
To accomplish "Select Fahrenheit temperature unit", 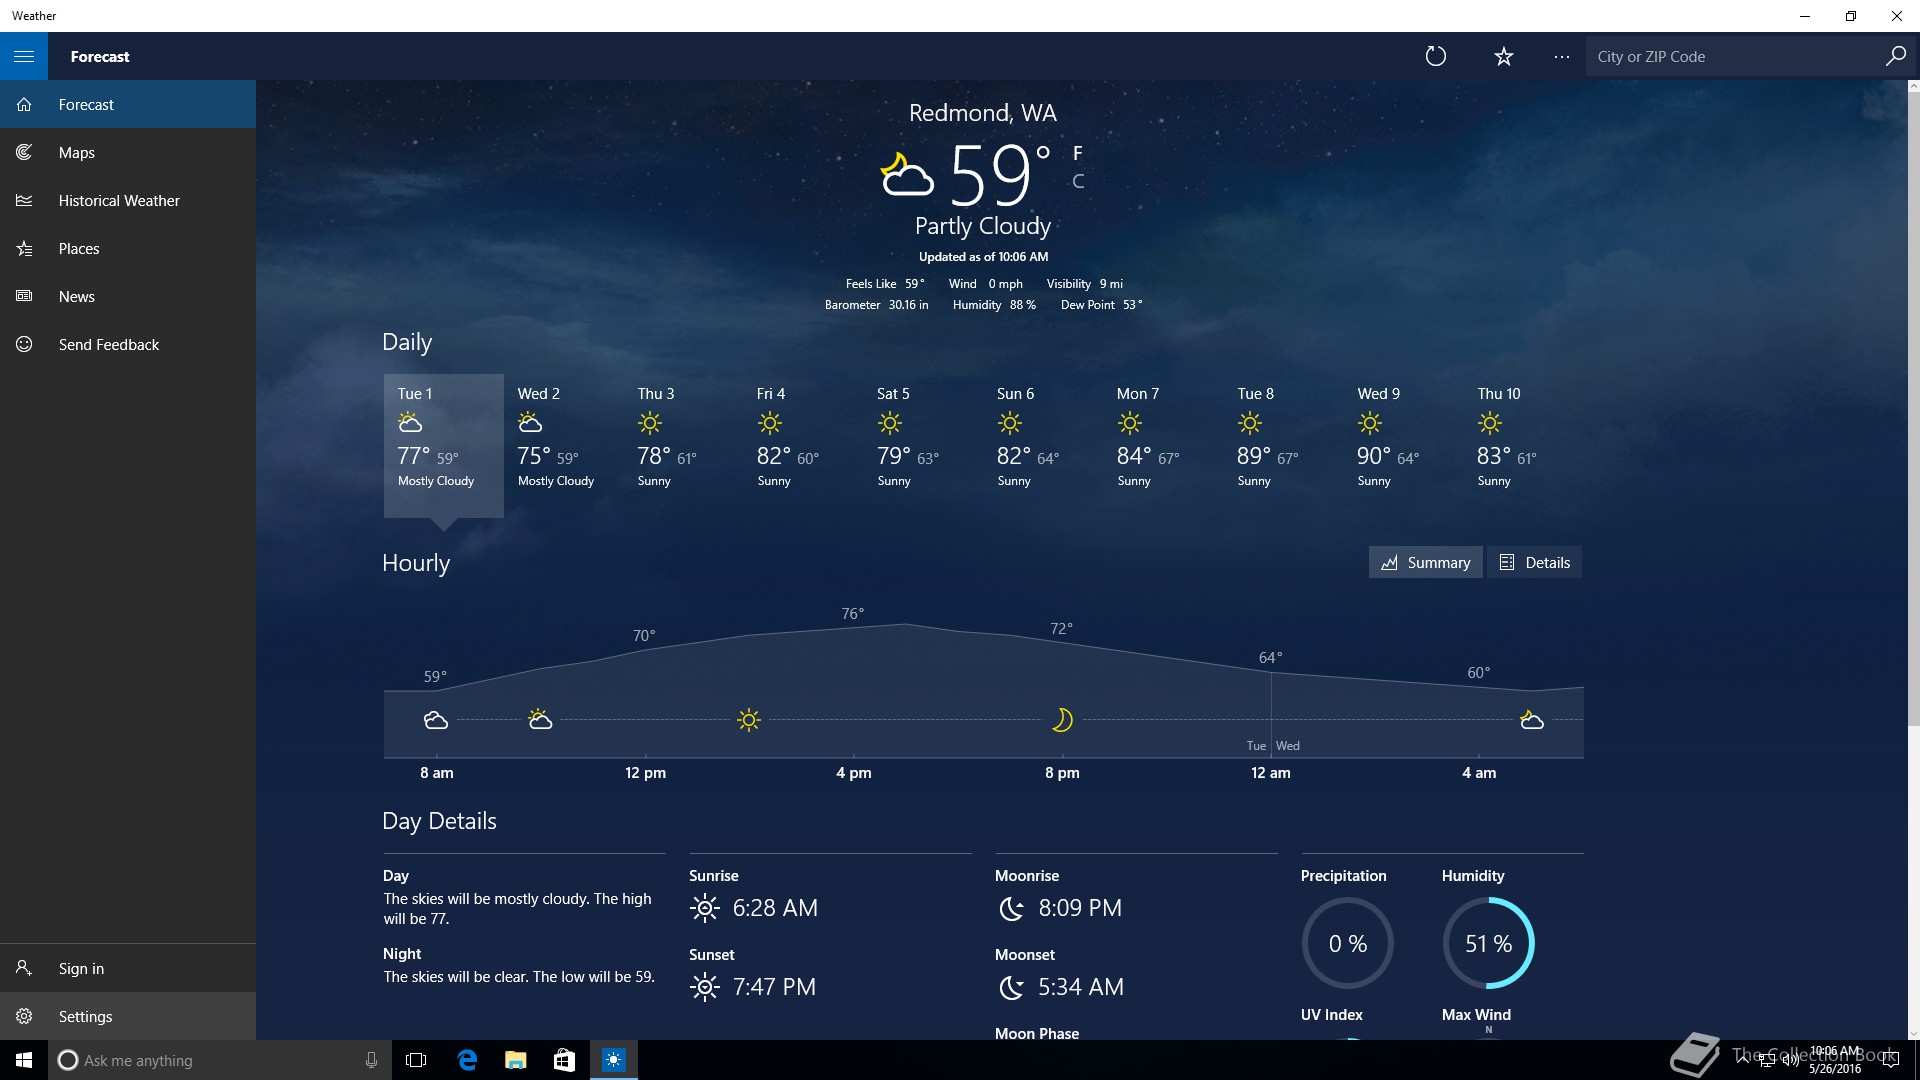I will click(x=1077, y=153).
